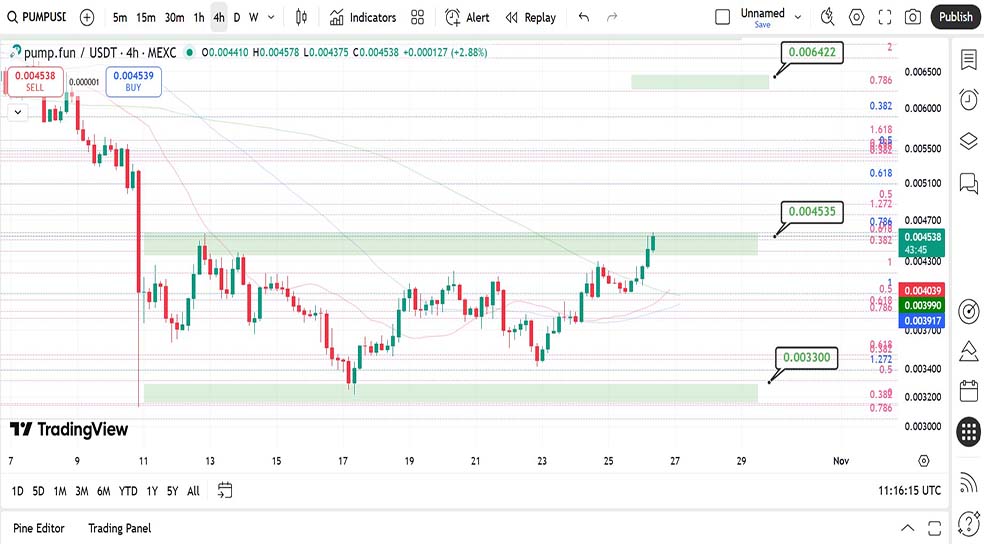Open chart settings hexagon icon

point(857,17)
